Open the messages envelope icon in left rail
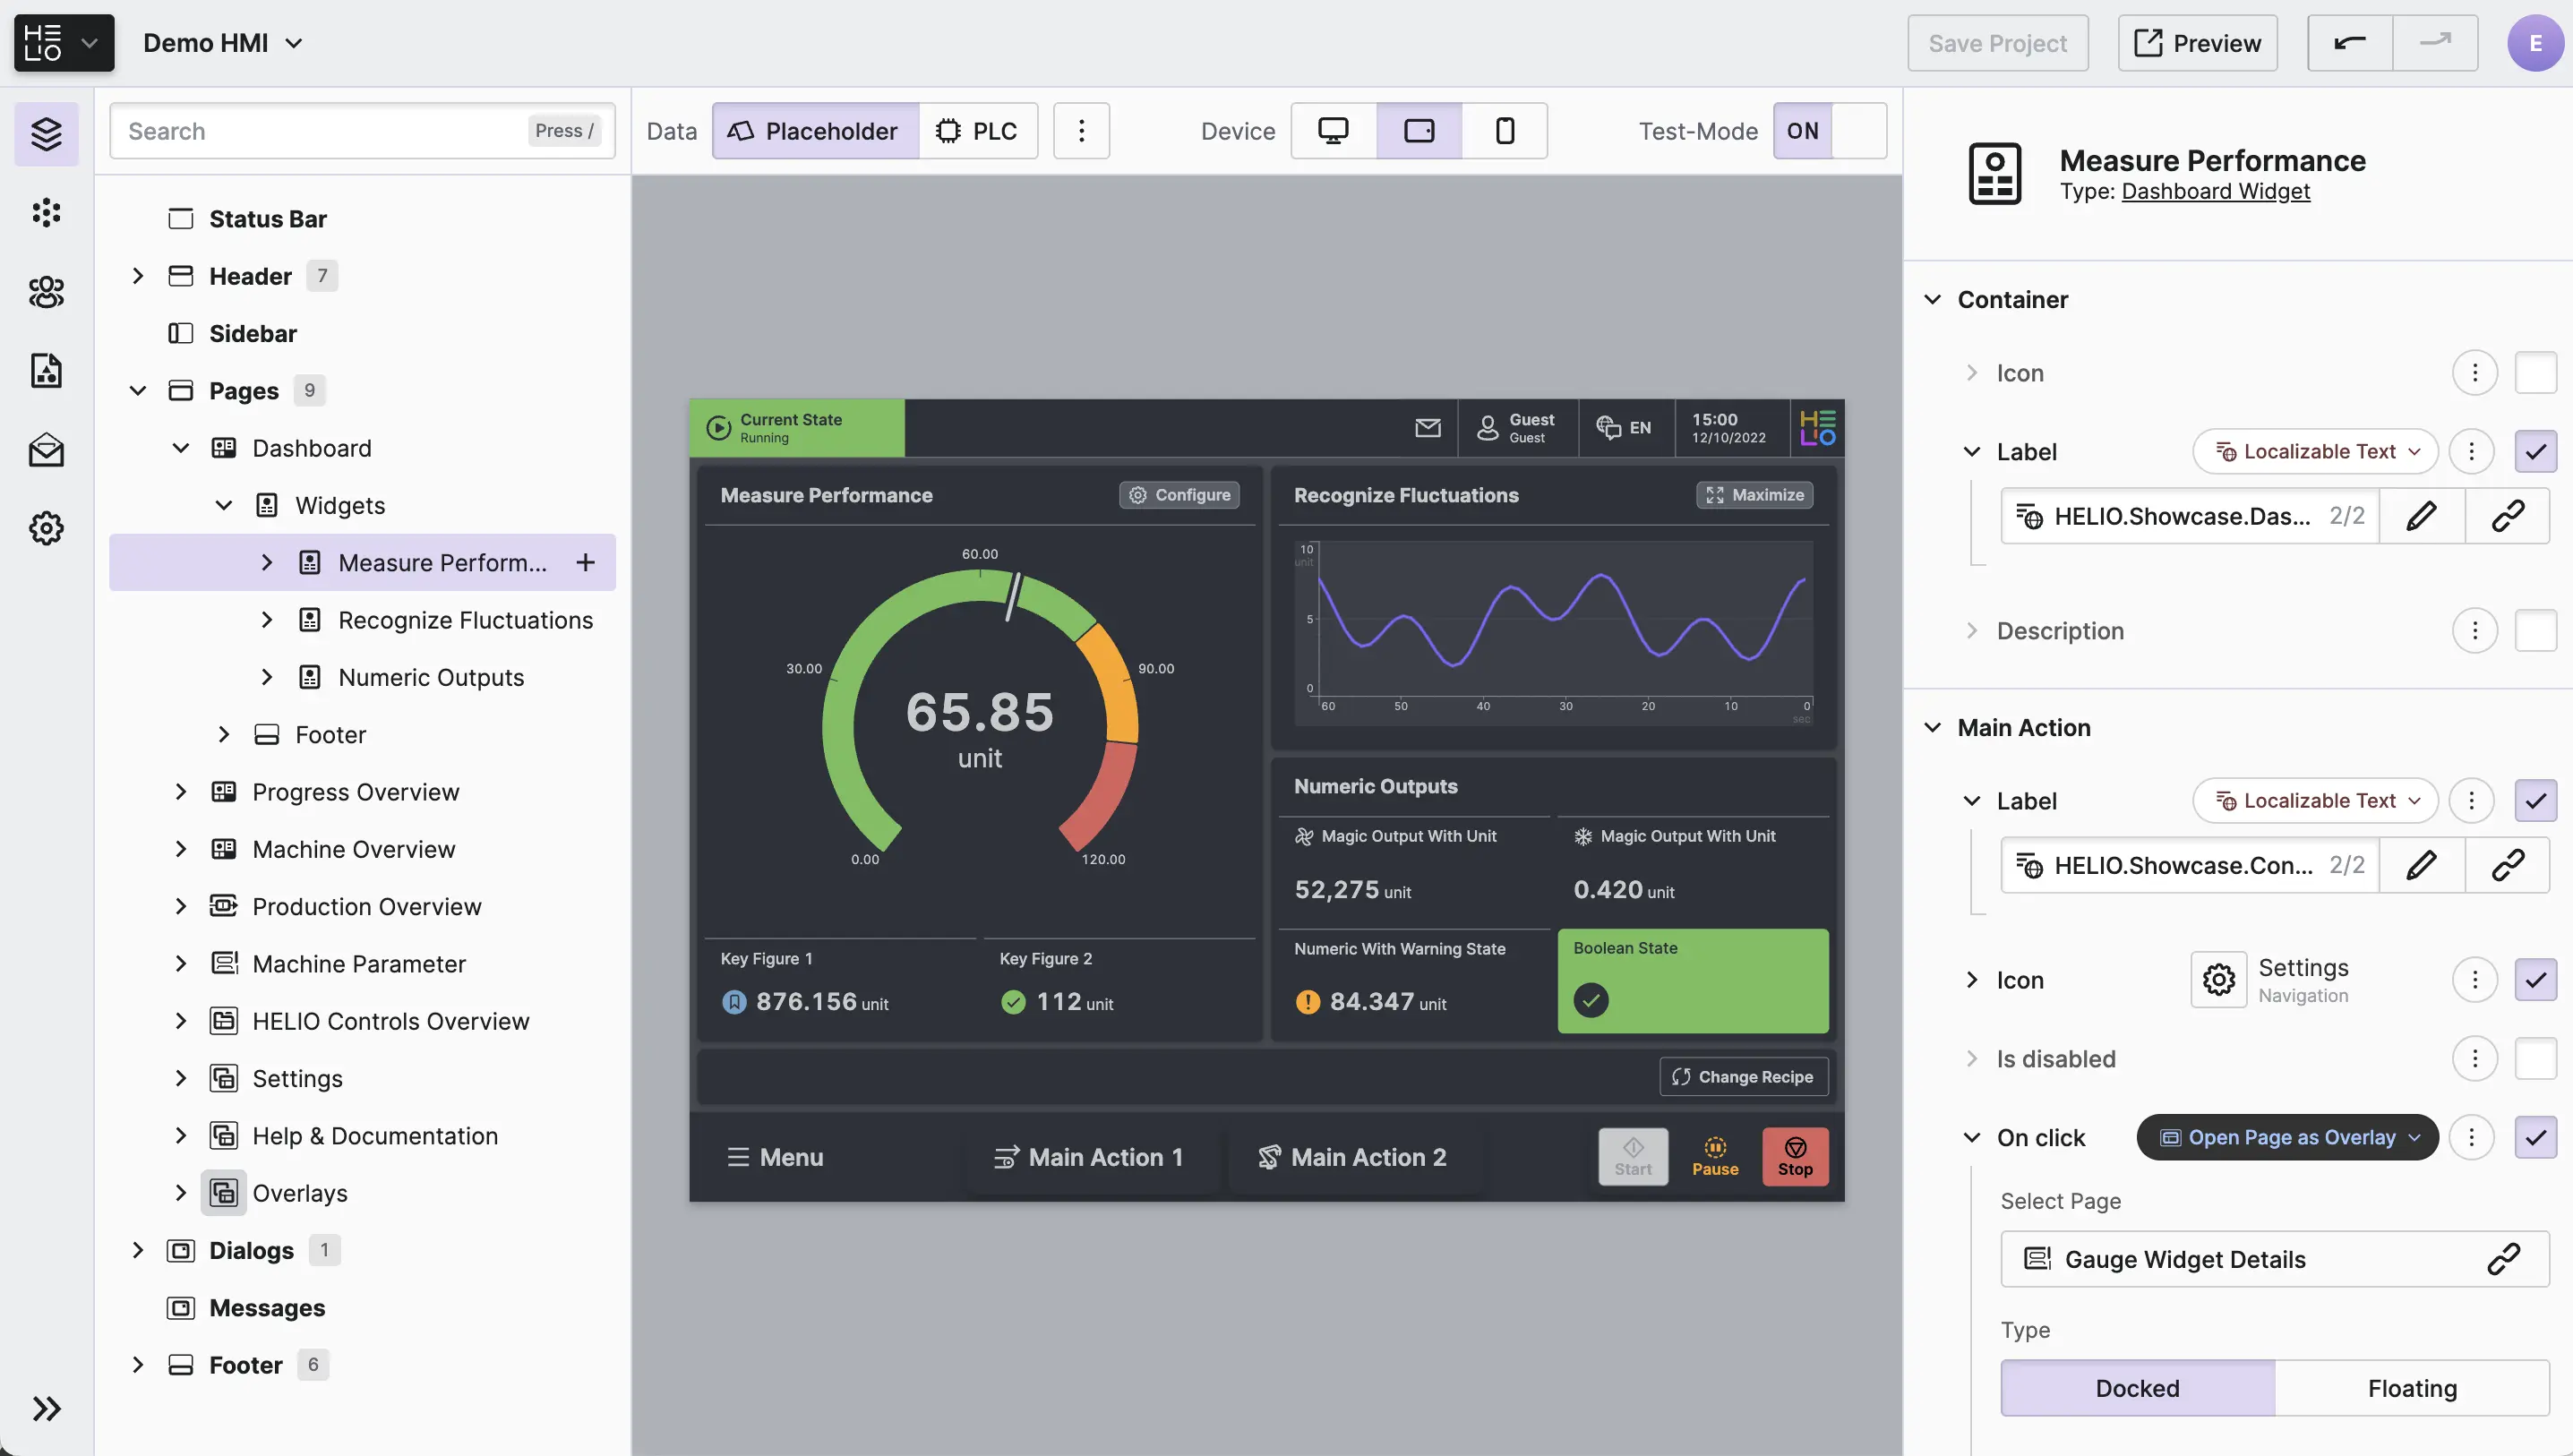This screenshot has width=2573, height=1456. [x=46, y=450]
